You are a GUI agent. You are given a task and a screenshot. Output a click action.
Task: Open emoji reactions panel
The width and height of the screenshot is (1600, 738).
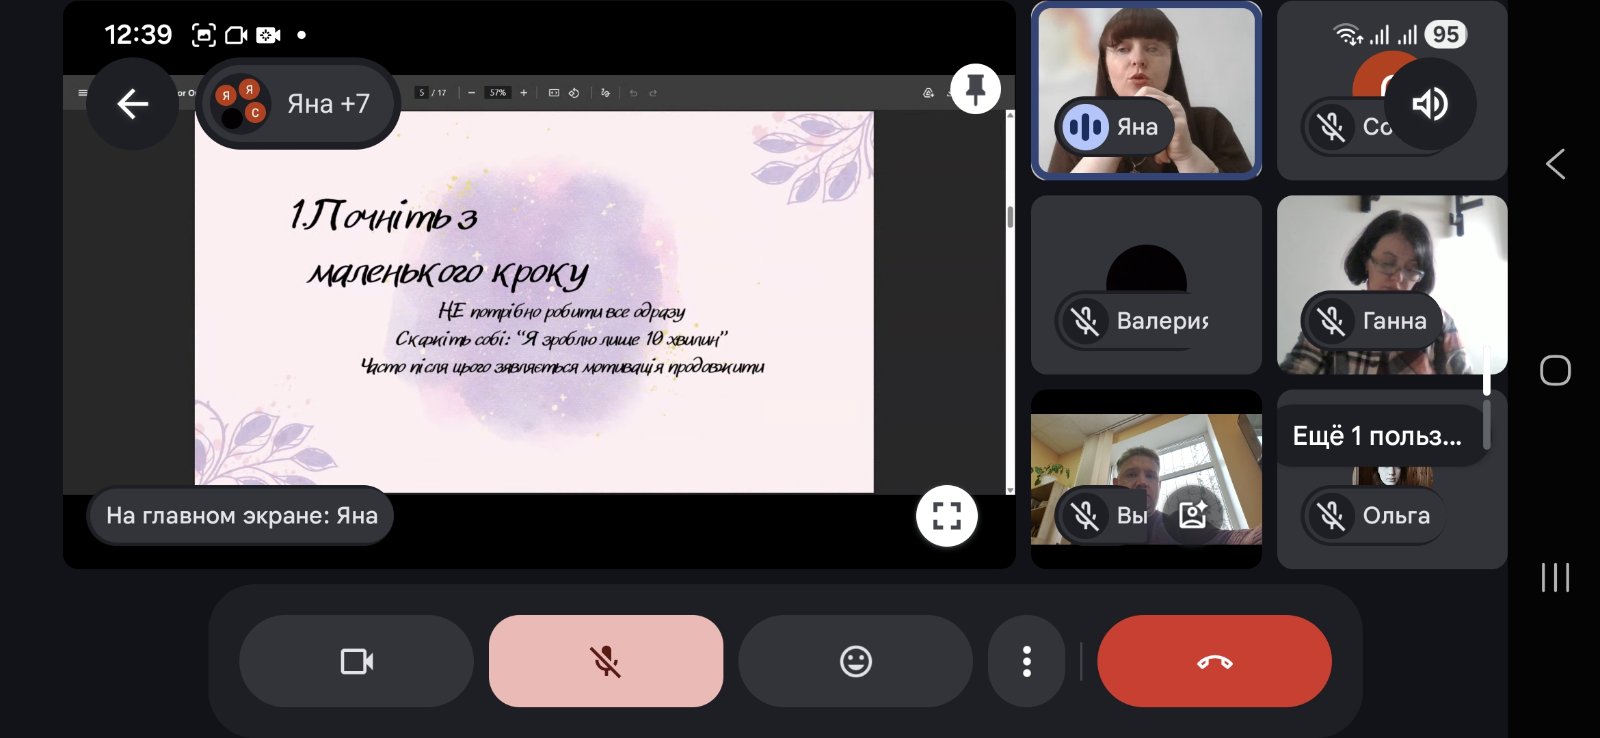(855, 661)
